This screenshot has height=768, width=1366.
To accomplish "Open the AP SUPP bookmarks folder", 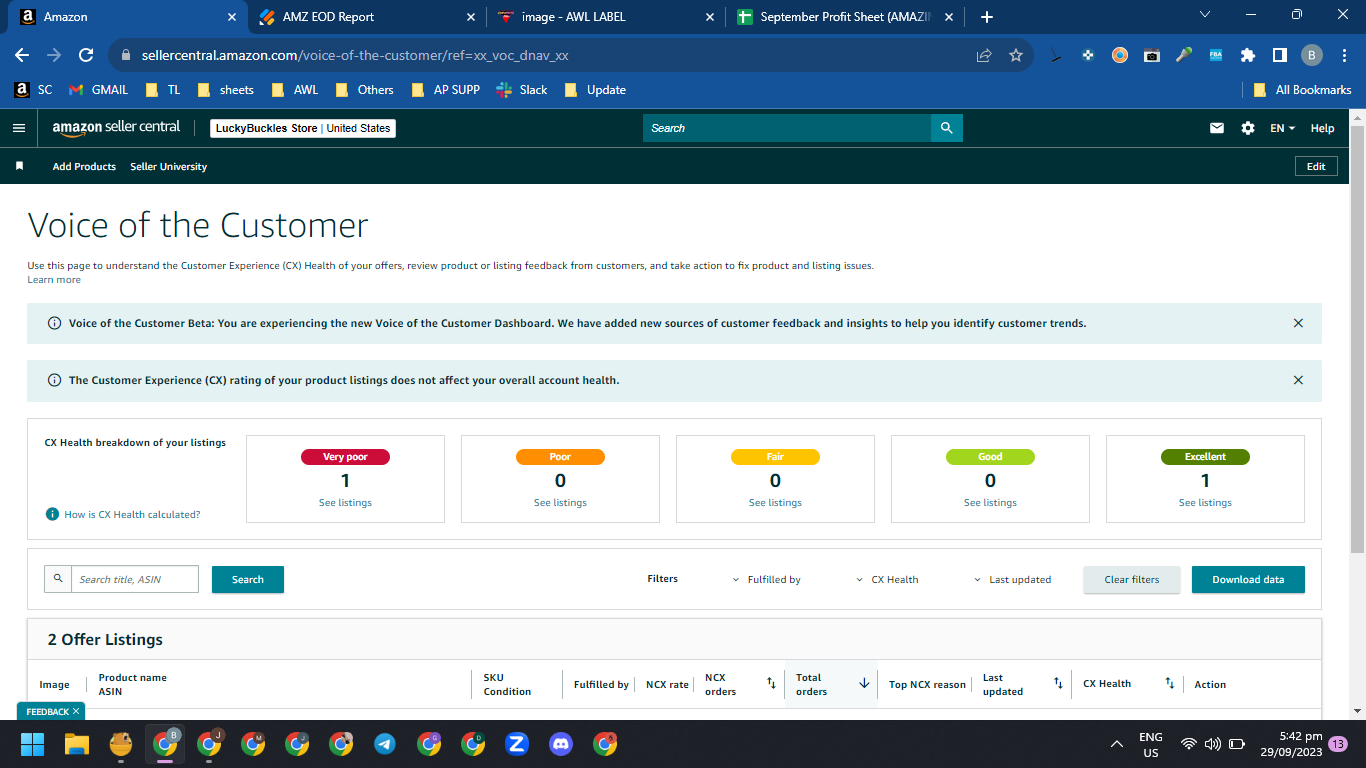I will (x=446, y=89).
